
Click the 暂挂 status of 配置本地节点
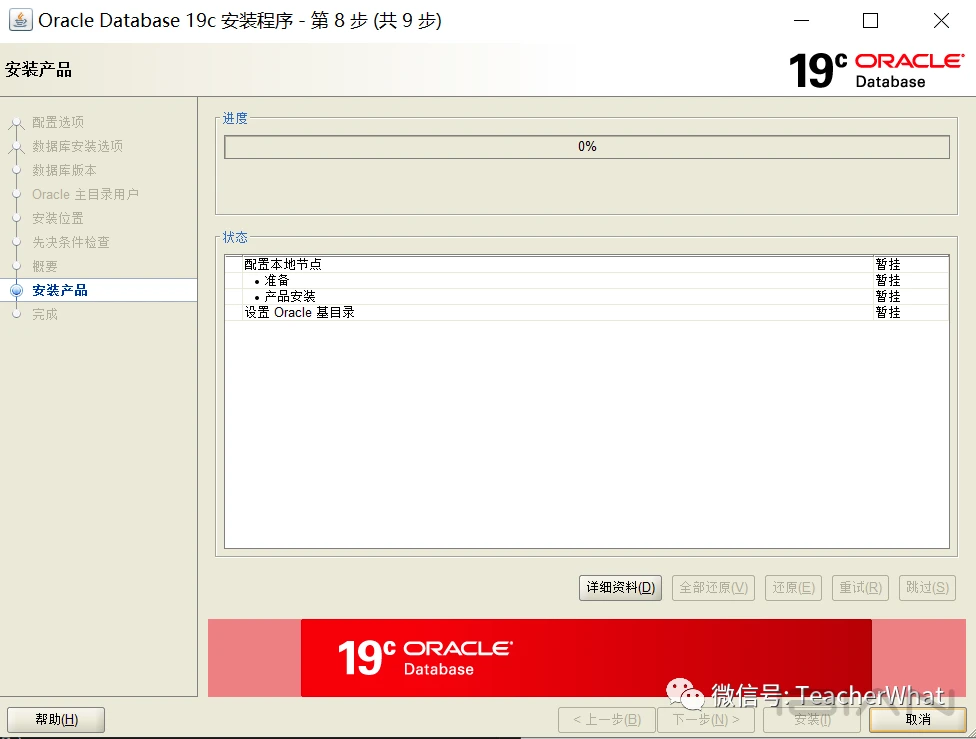888,264
